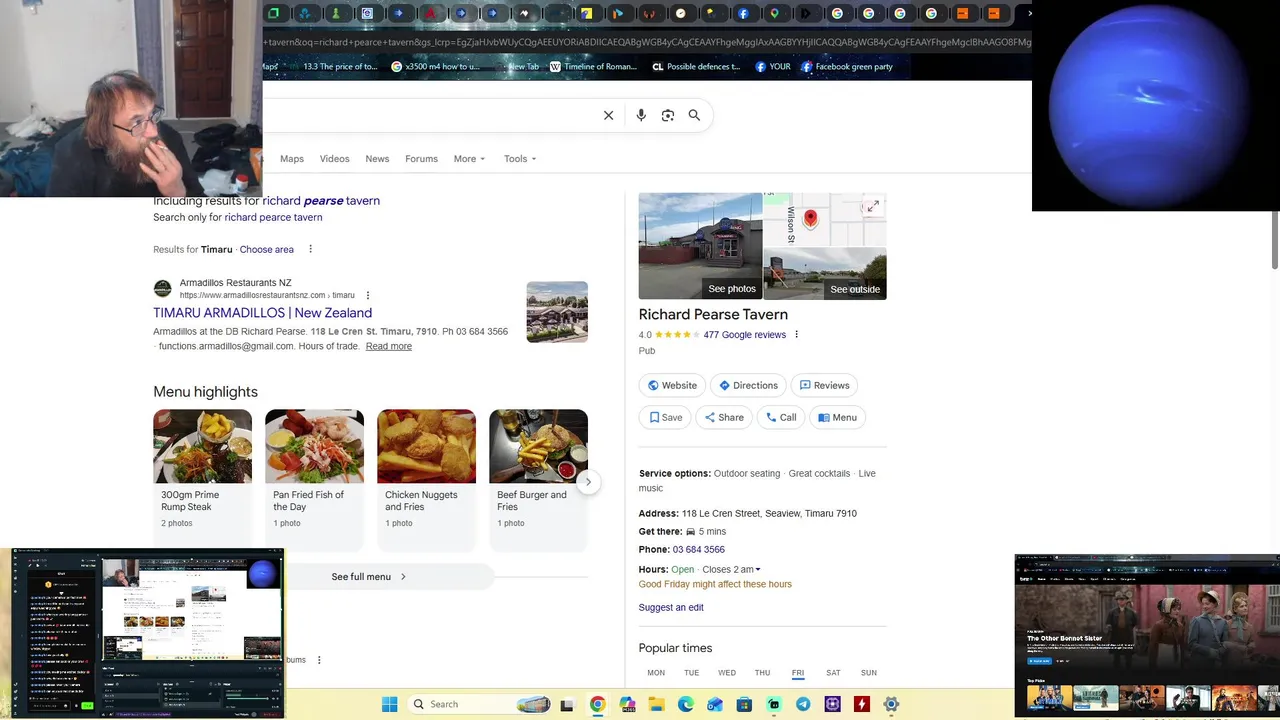This screenshot has width=1280, height=720.
Task: Open Telegram from the taskbar
Action: [x=803, y=704]
